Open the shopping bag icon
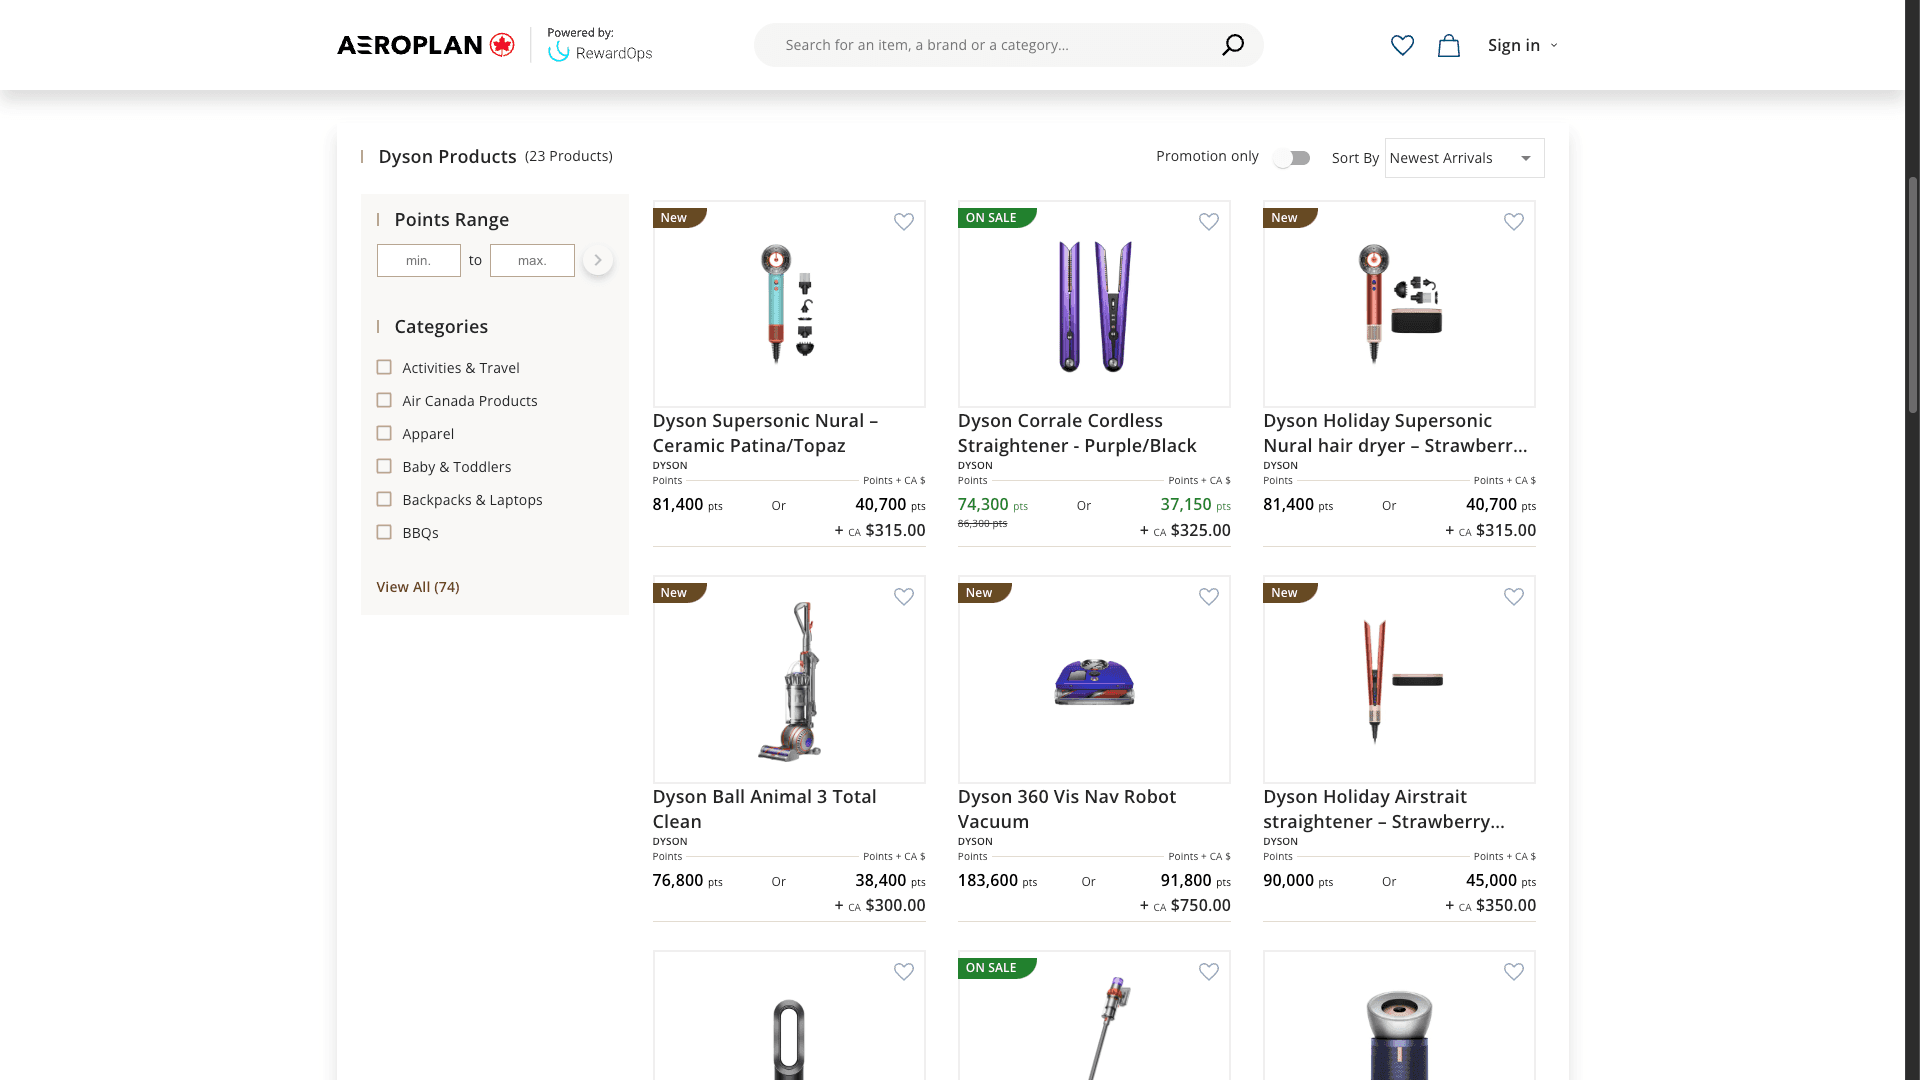 click(1449, 45)
